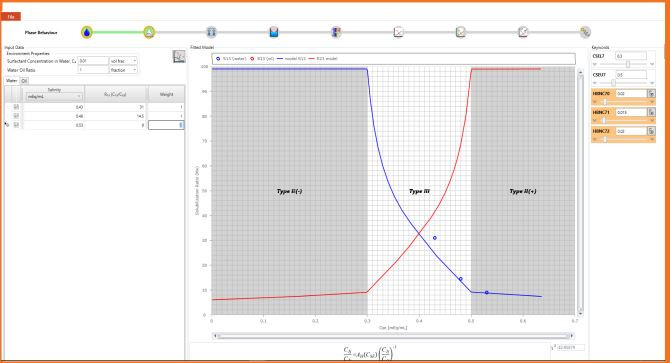Screen dimensions: 670x363
Task: Click the lock icon beside HBNC72
Action: coord(651,131)
